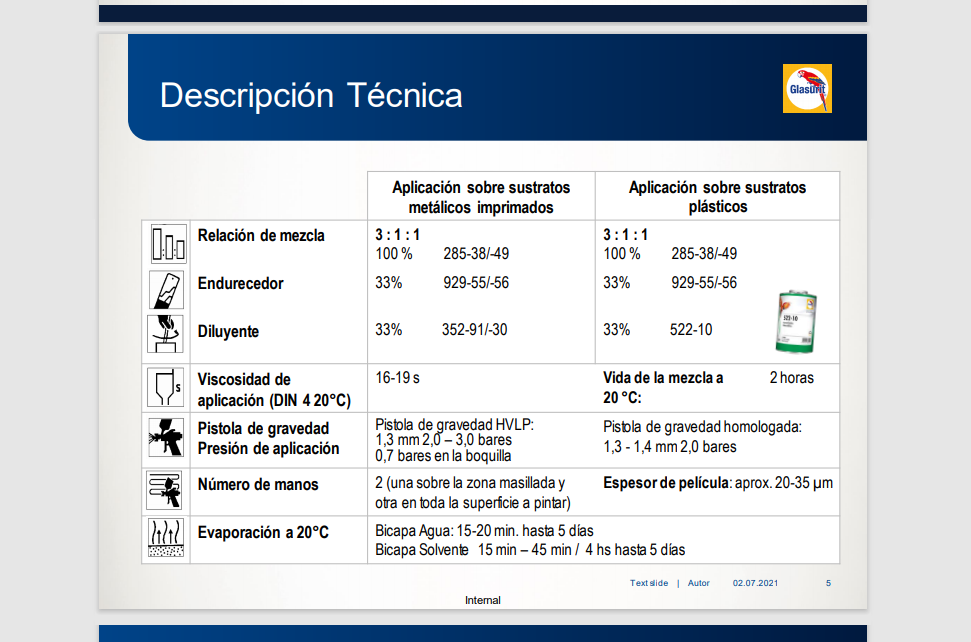Select the hardener (Endurecedor) pictogram
971x642 pixels.
tap(168, 290)
